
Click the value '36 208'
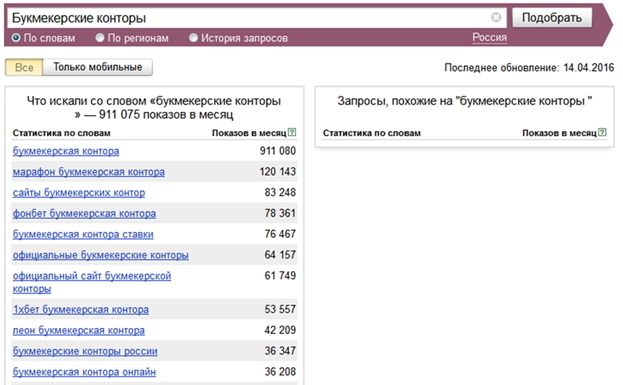[x=280, y=371]
